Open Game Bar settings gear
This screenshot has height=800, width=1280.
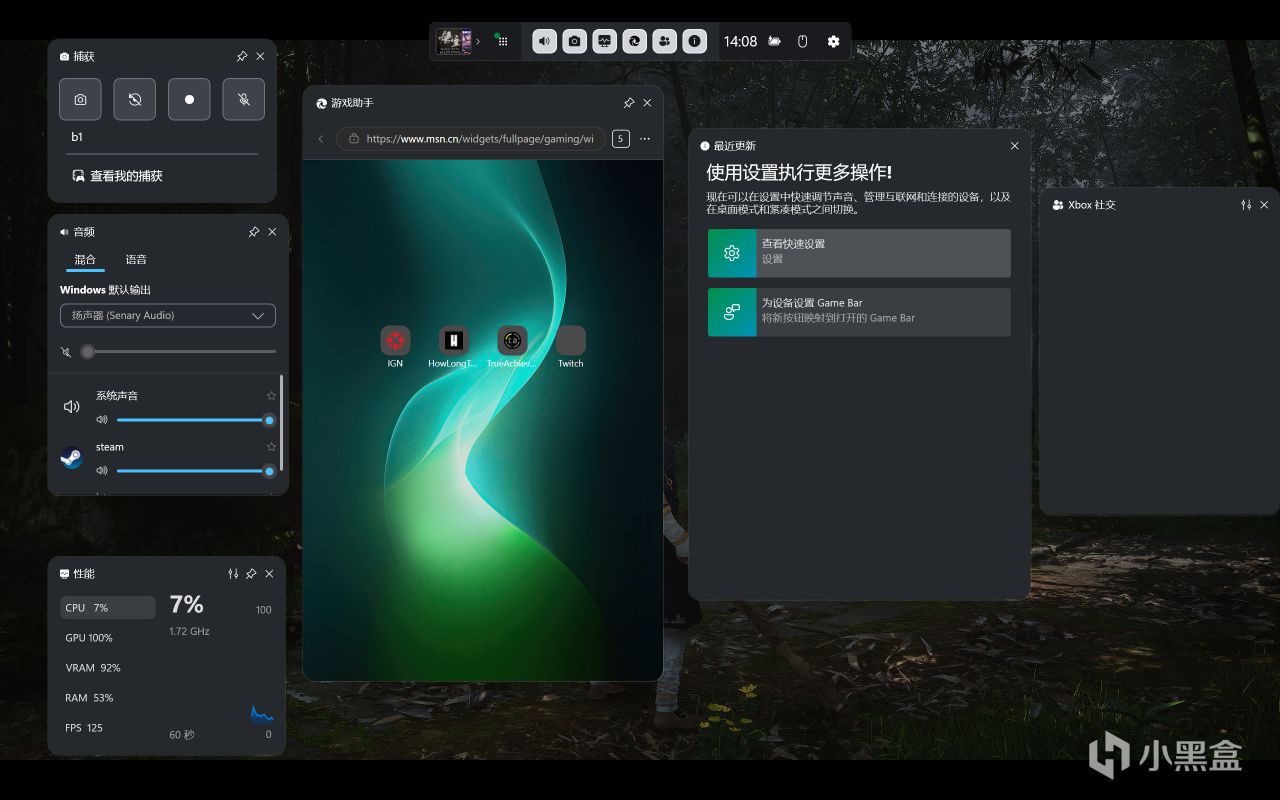pyautogui.click(x=833, y=41)
